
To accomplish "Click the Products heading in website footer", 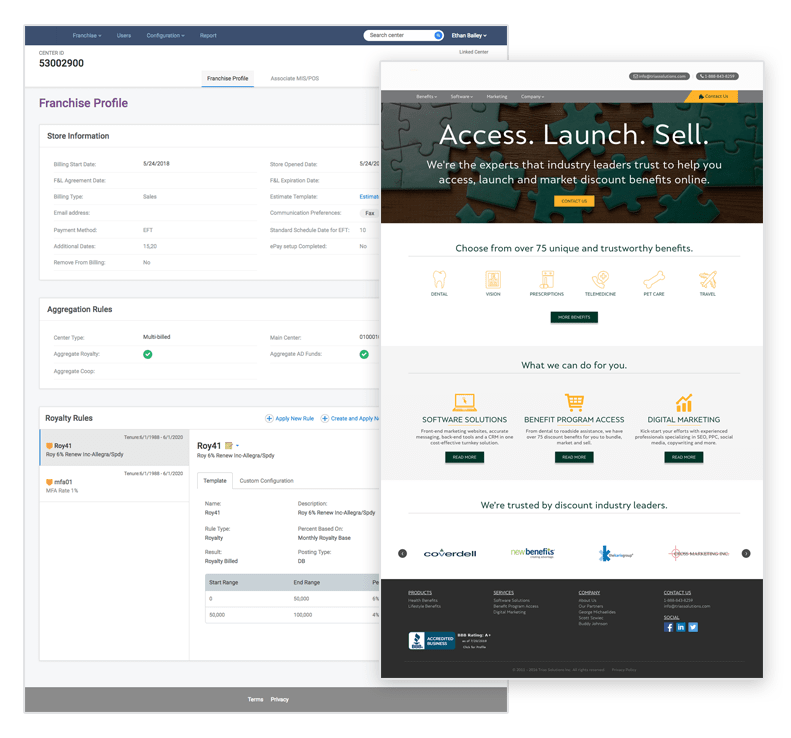I will tap(420, 593).
